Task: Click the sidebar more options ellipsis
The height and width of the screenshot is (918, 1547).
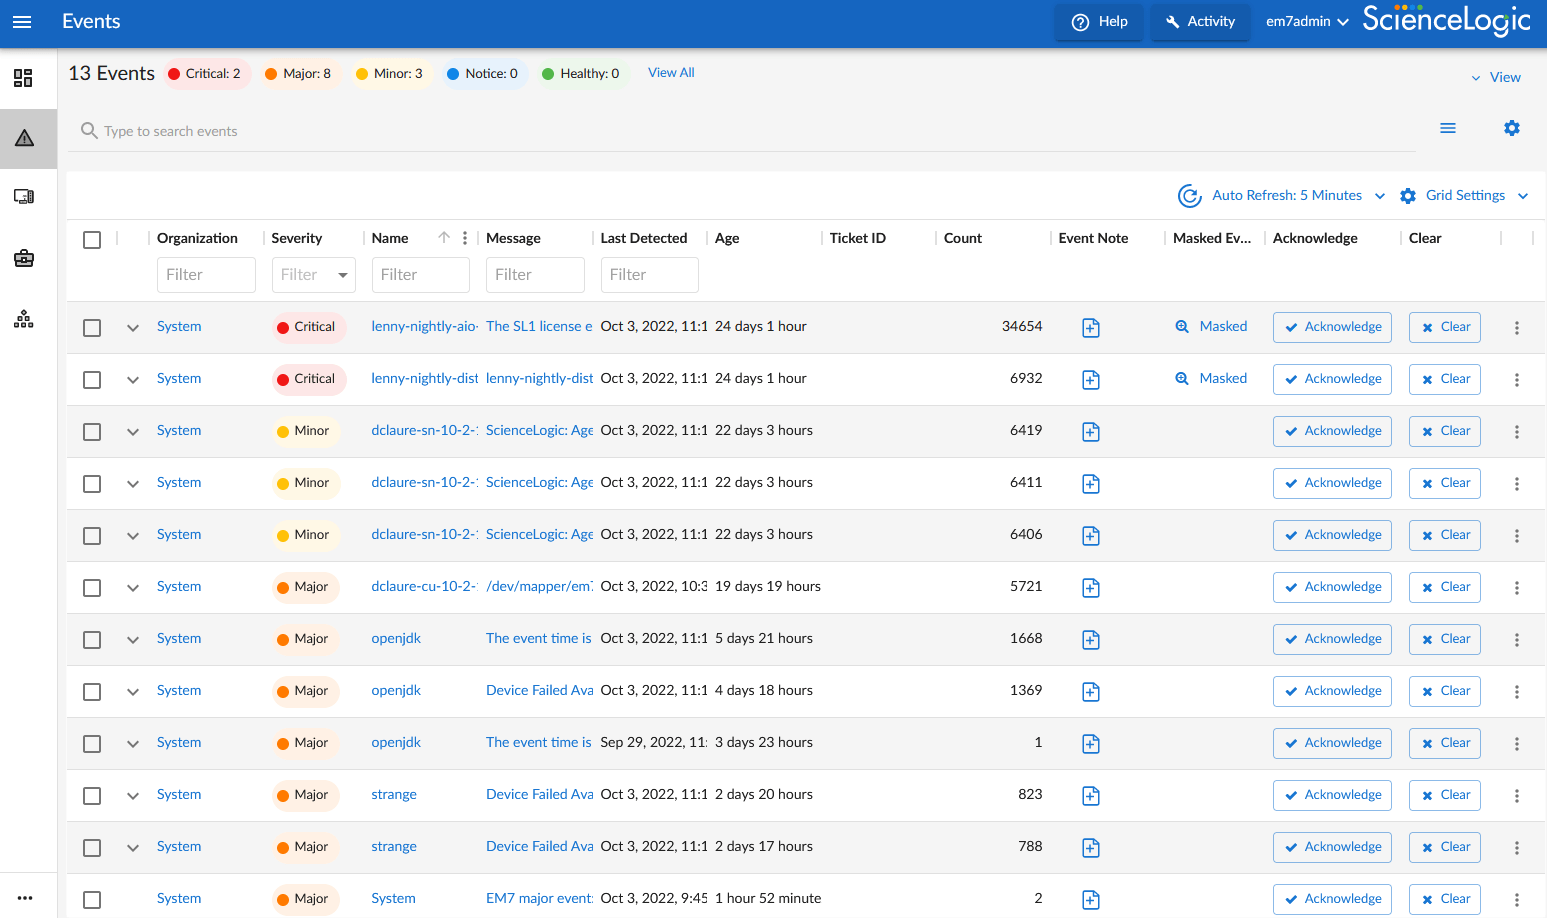Action: 25,898
